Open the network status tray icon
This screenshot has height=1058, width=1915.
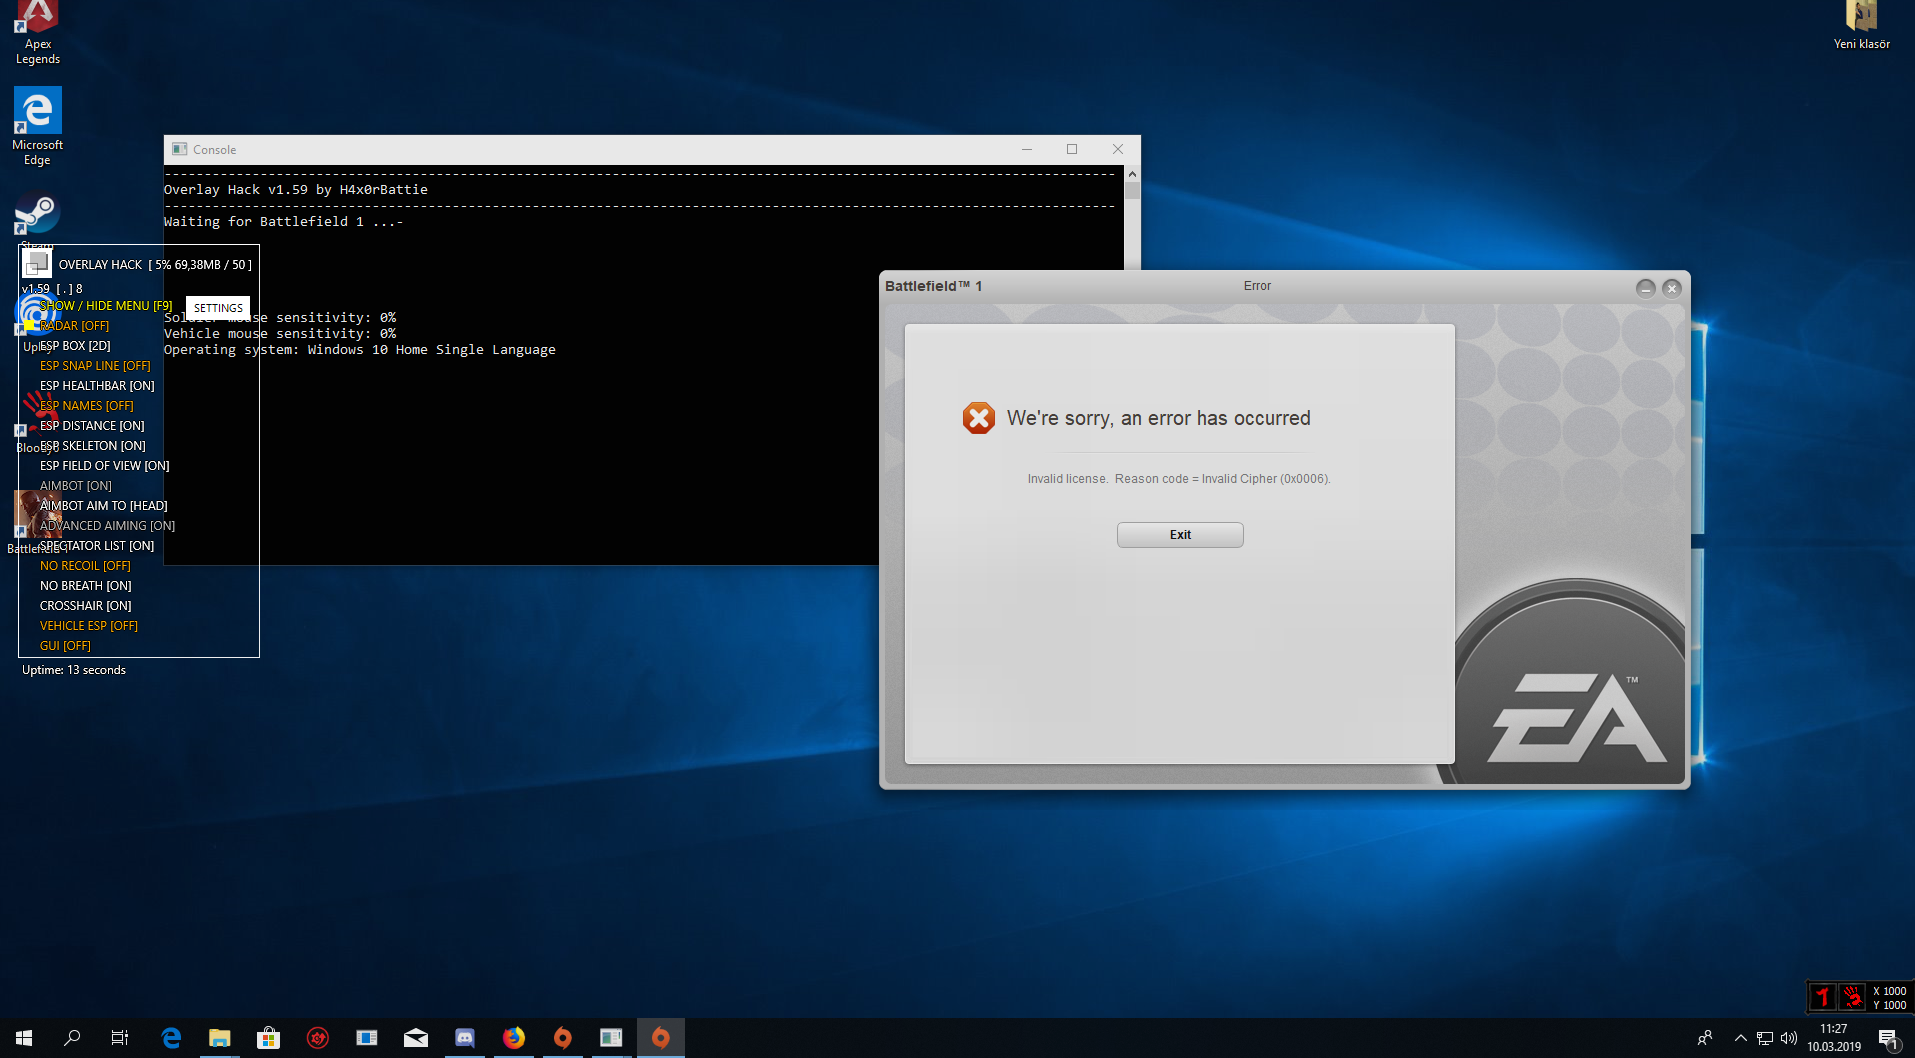pos(1765,1038)
